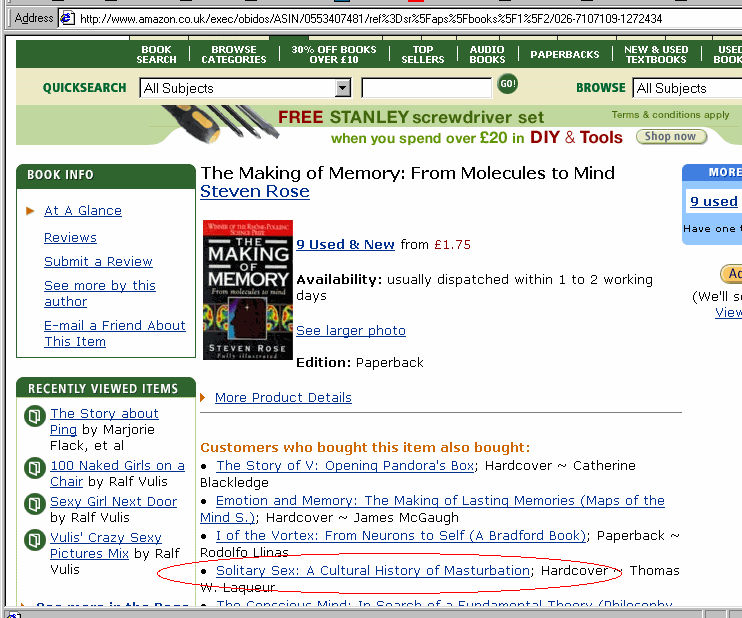Viewport: 742px width, 618px height.
Task: Click the price £1.75 text
Action: tap(452, 245)
